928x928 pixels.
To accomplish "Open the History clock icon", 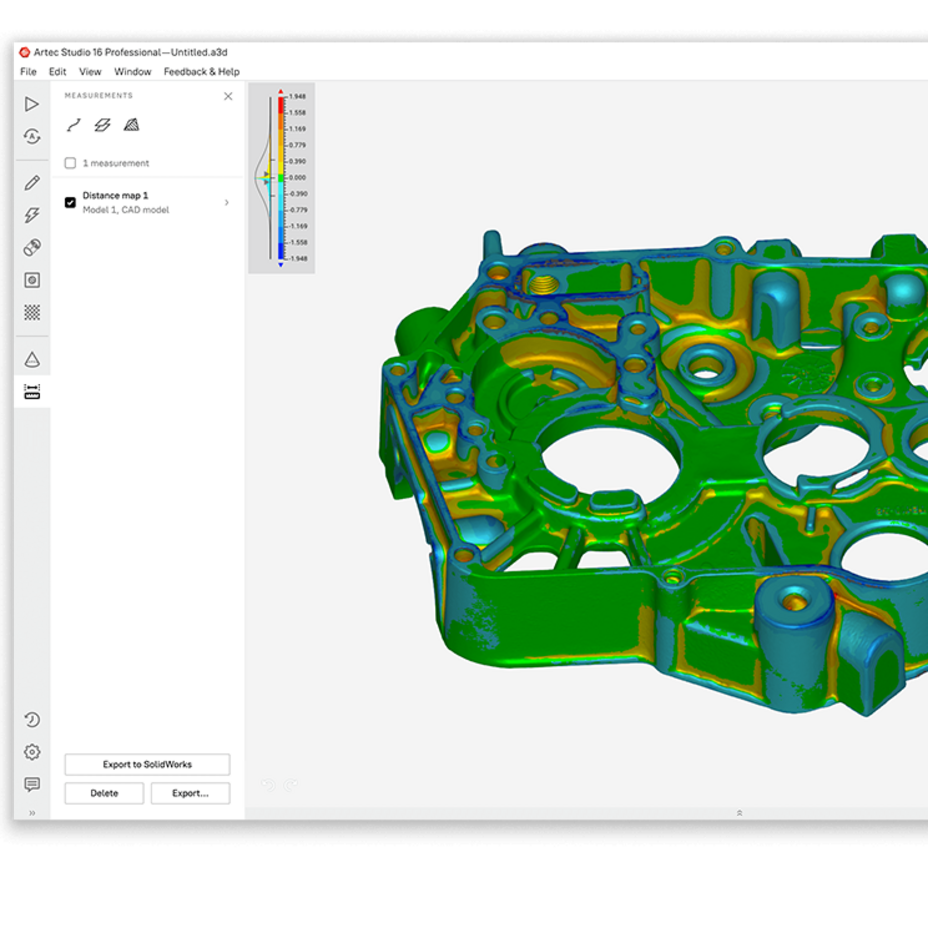I will pyautogui.click(x=32, y=720).
